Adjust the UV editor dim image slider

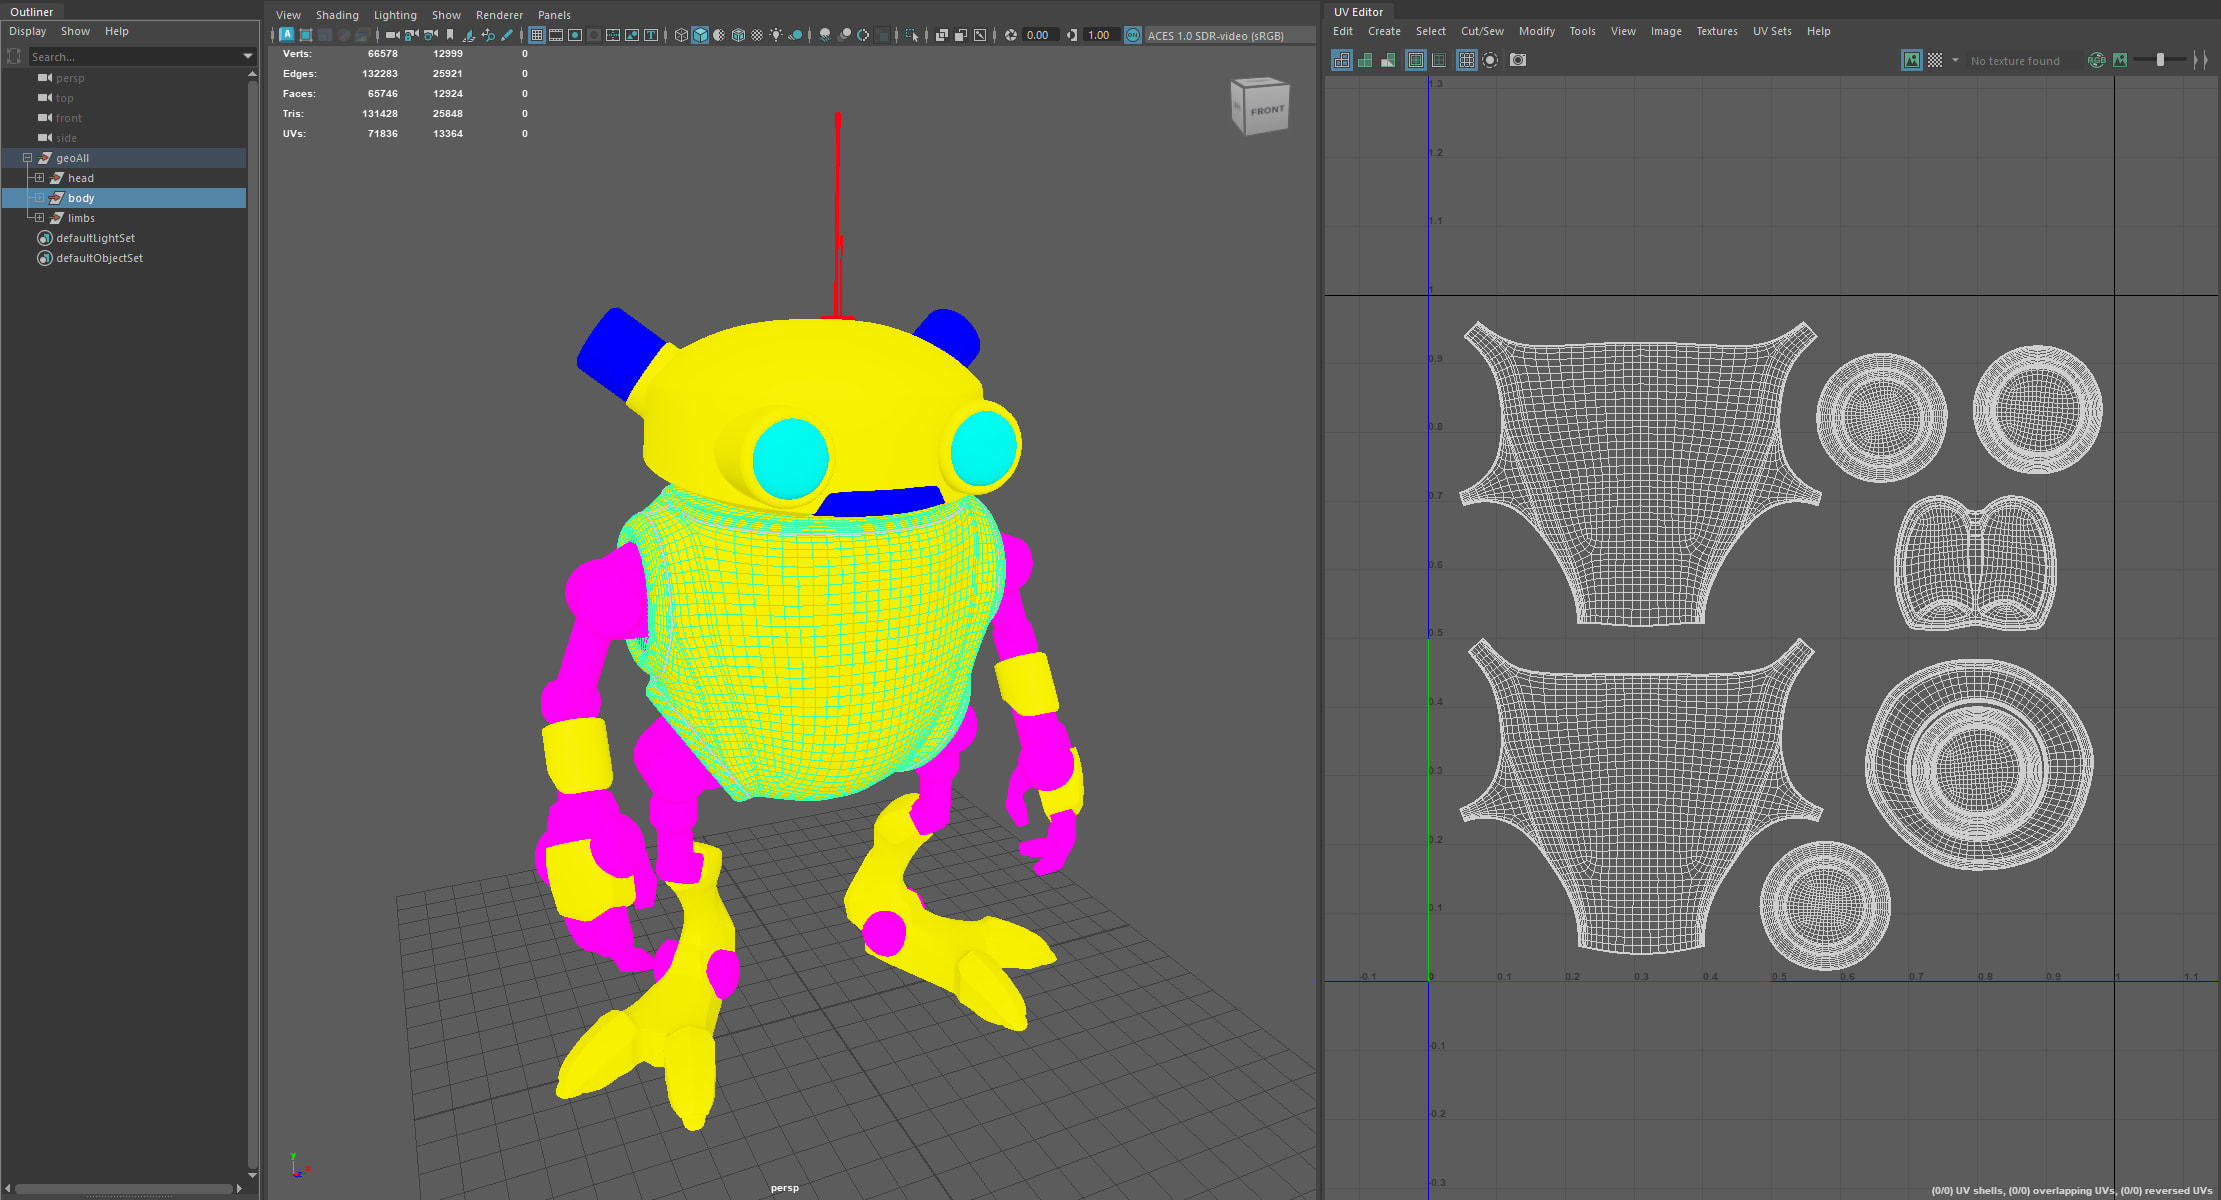pyautogui.click(x=2160, y=60)
